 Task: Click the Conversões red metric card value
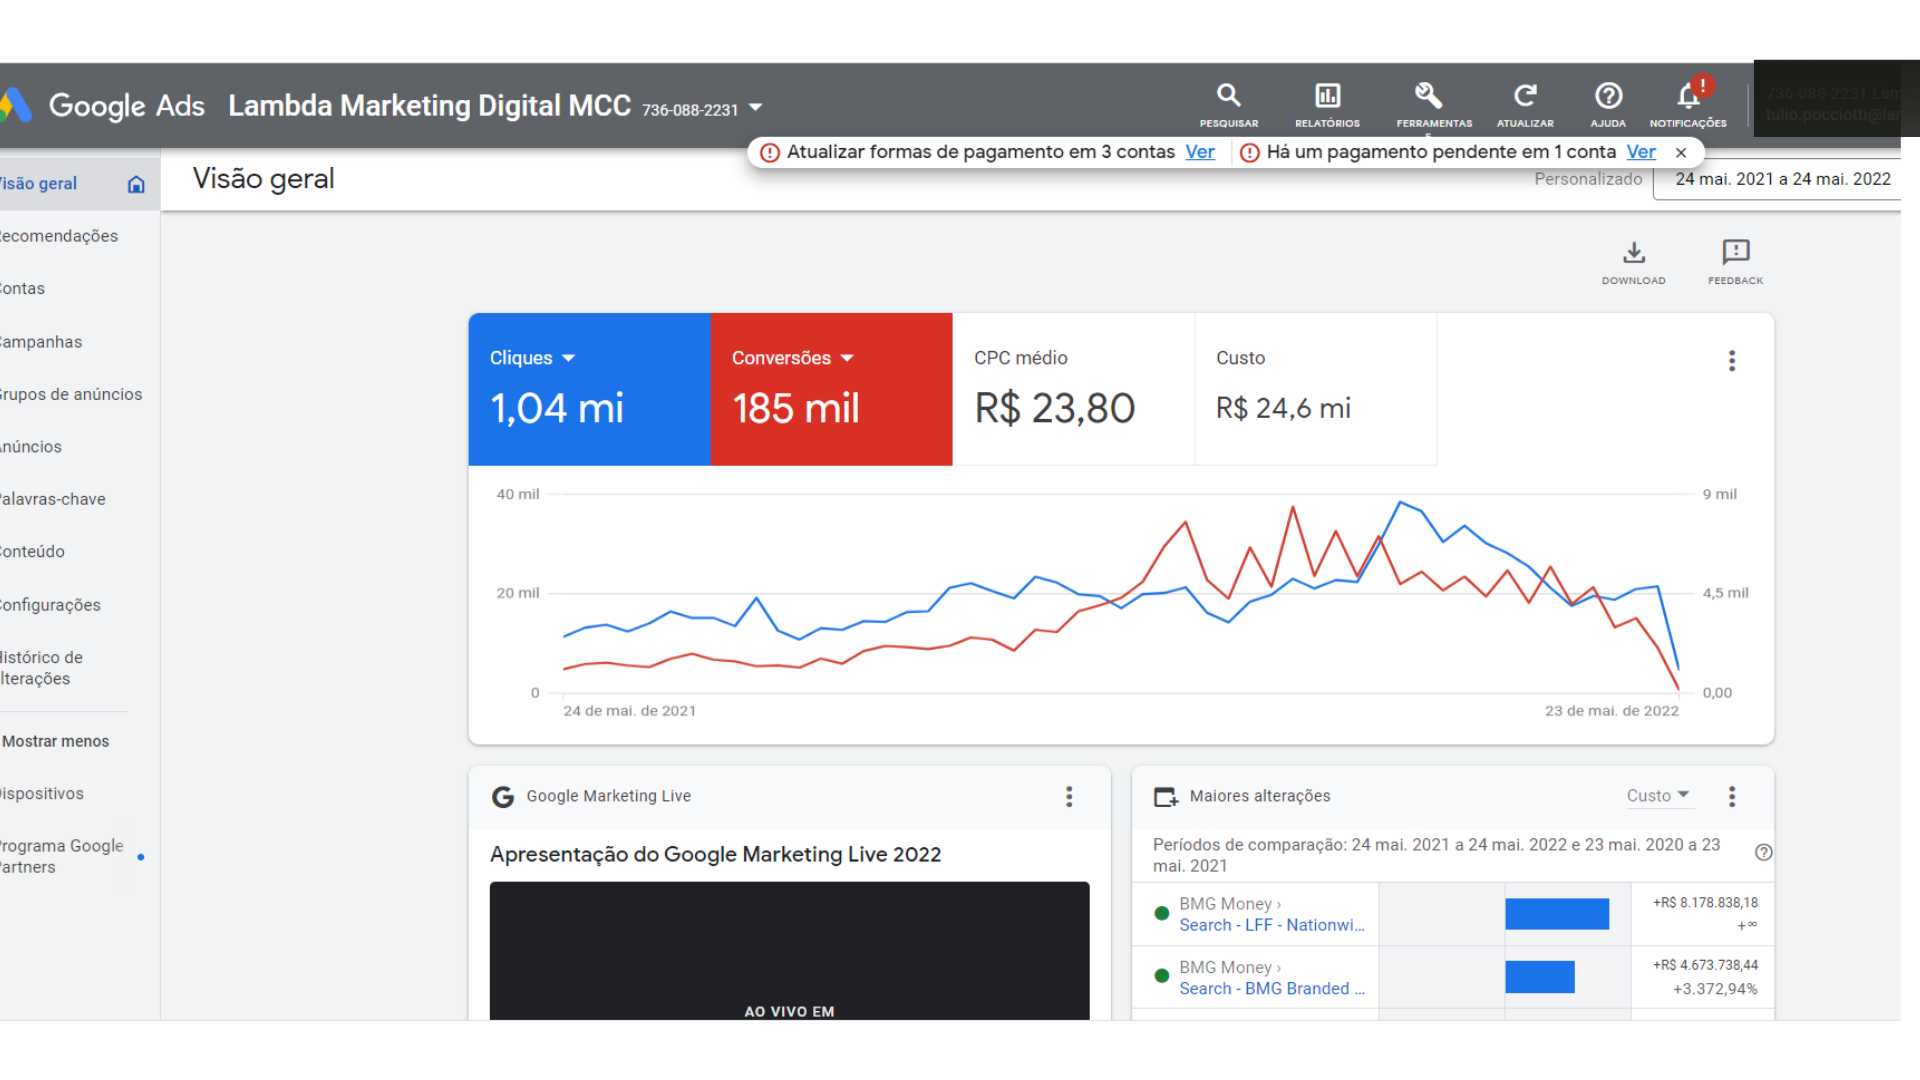pos(796,409)
